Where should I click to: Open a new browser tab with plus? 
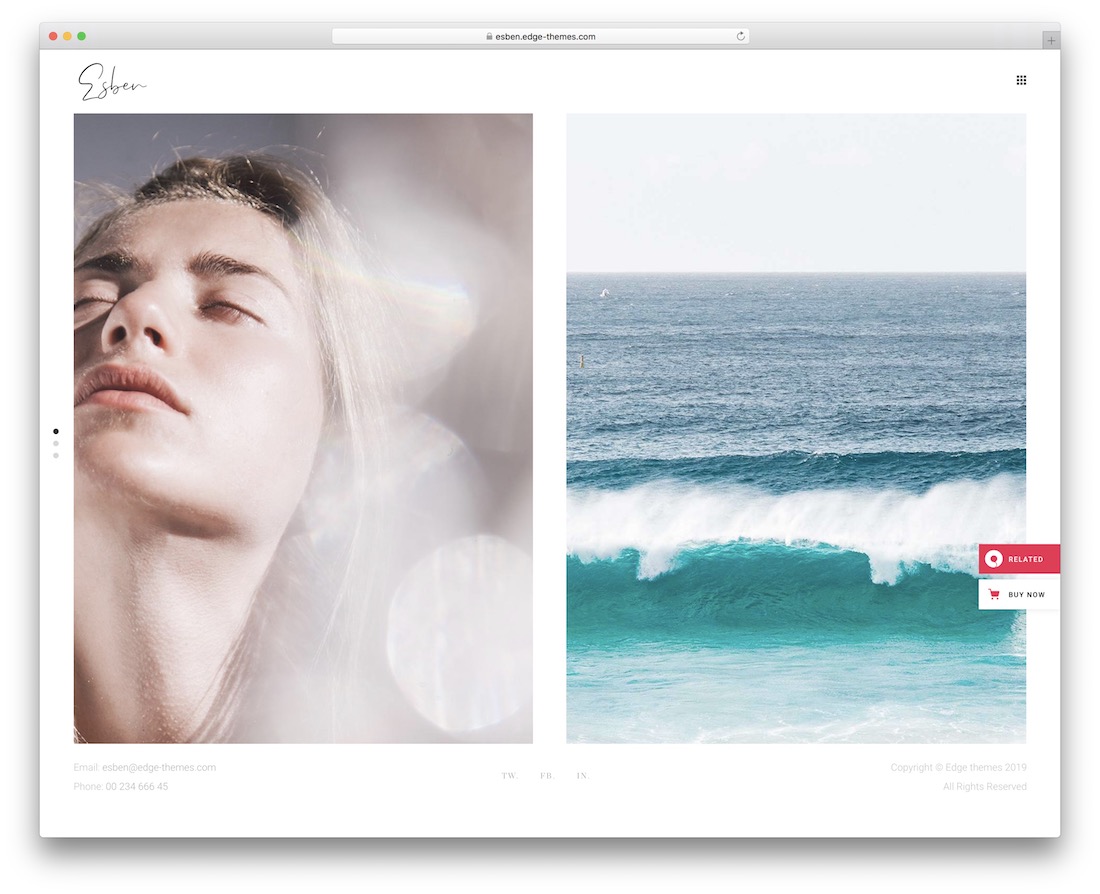click(1051, 41)
